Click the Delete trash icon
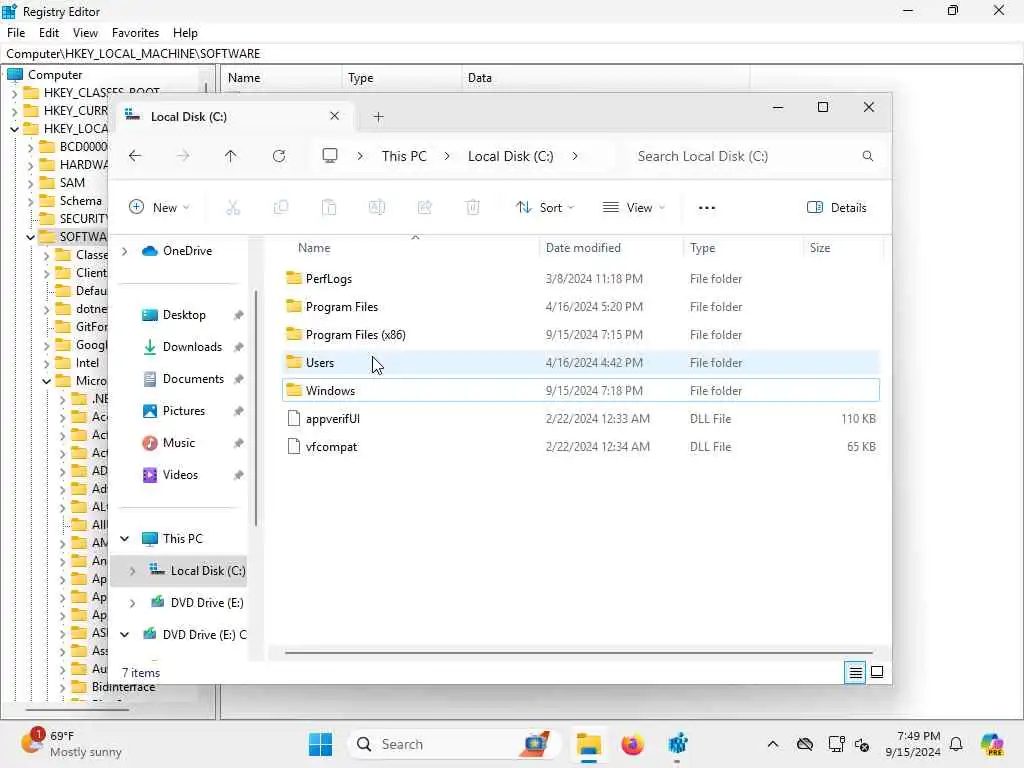Screen dimensions: 1024x768 coord(473,208)
